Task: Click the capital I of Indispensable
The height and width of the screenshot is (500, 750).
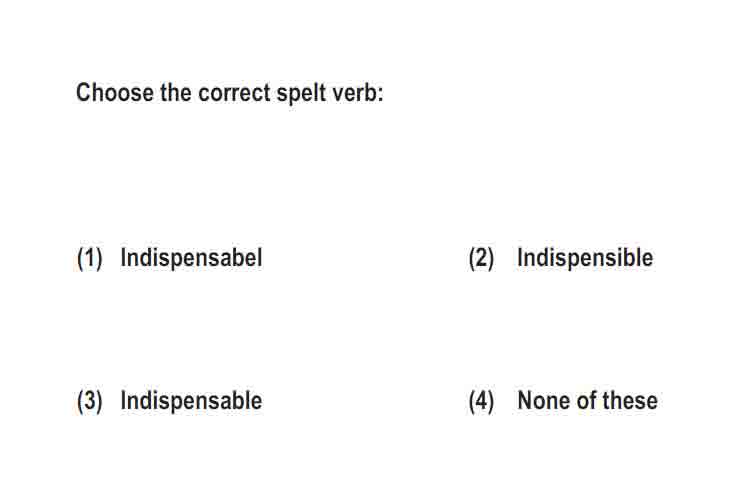Action: click(x=123, y=400)
